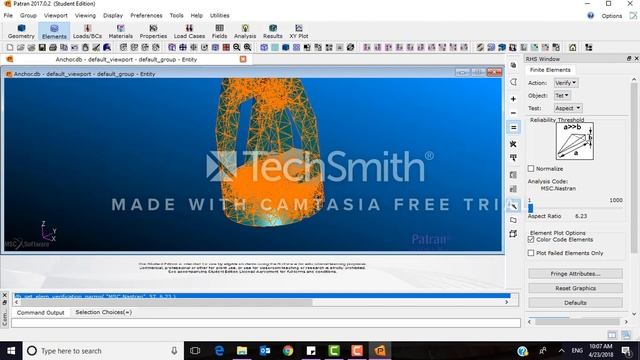Close the Anchor.db viewport document tab

(x=243, y=59)
